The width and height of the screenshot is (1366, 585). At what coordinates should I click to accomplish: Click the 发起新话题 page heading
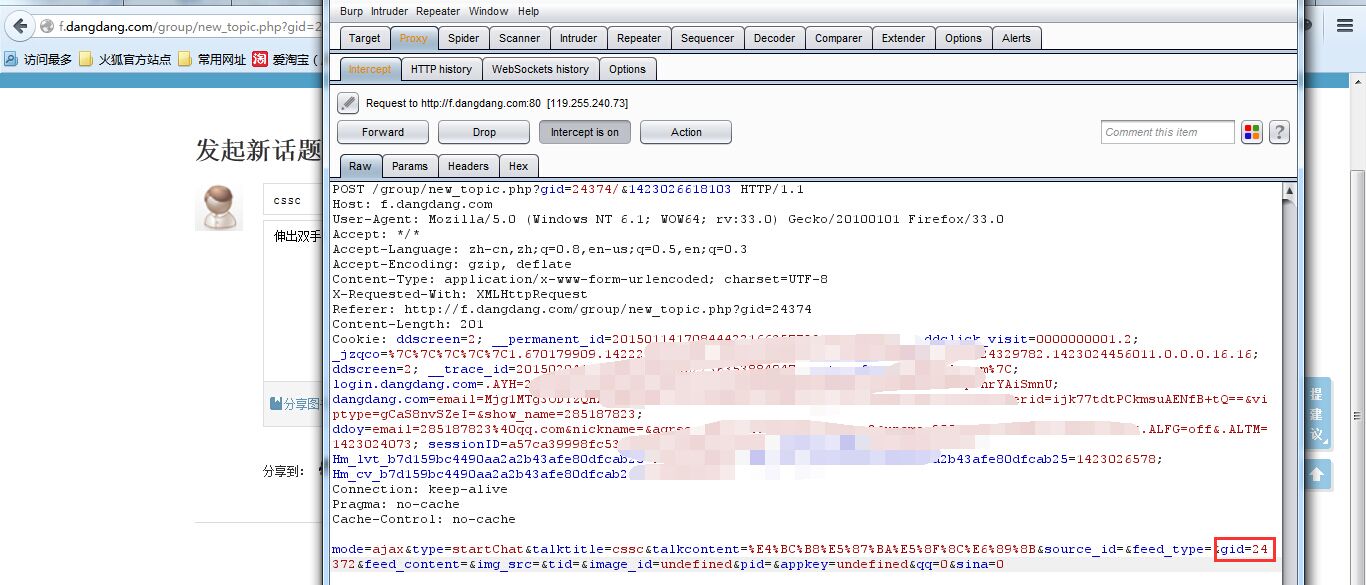(259, 150)
